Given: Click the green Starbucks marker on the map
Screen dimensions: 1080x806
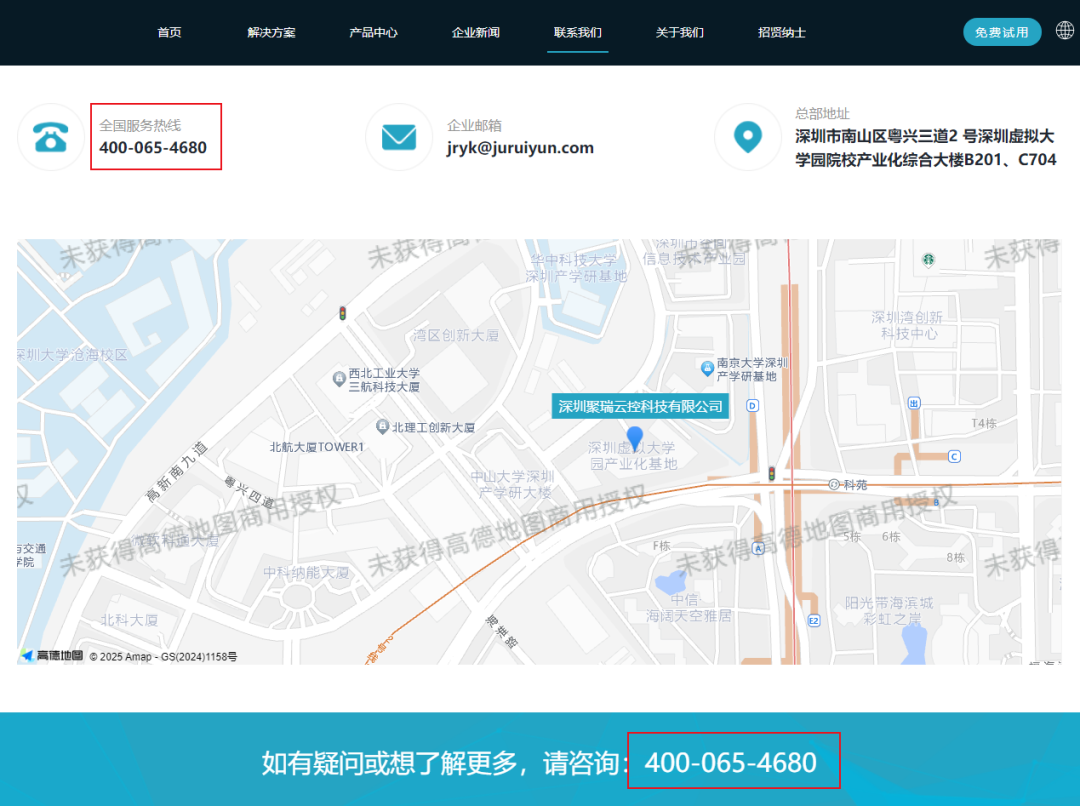Looking at the screenshot, I should [x=928, y=260].
